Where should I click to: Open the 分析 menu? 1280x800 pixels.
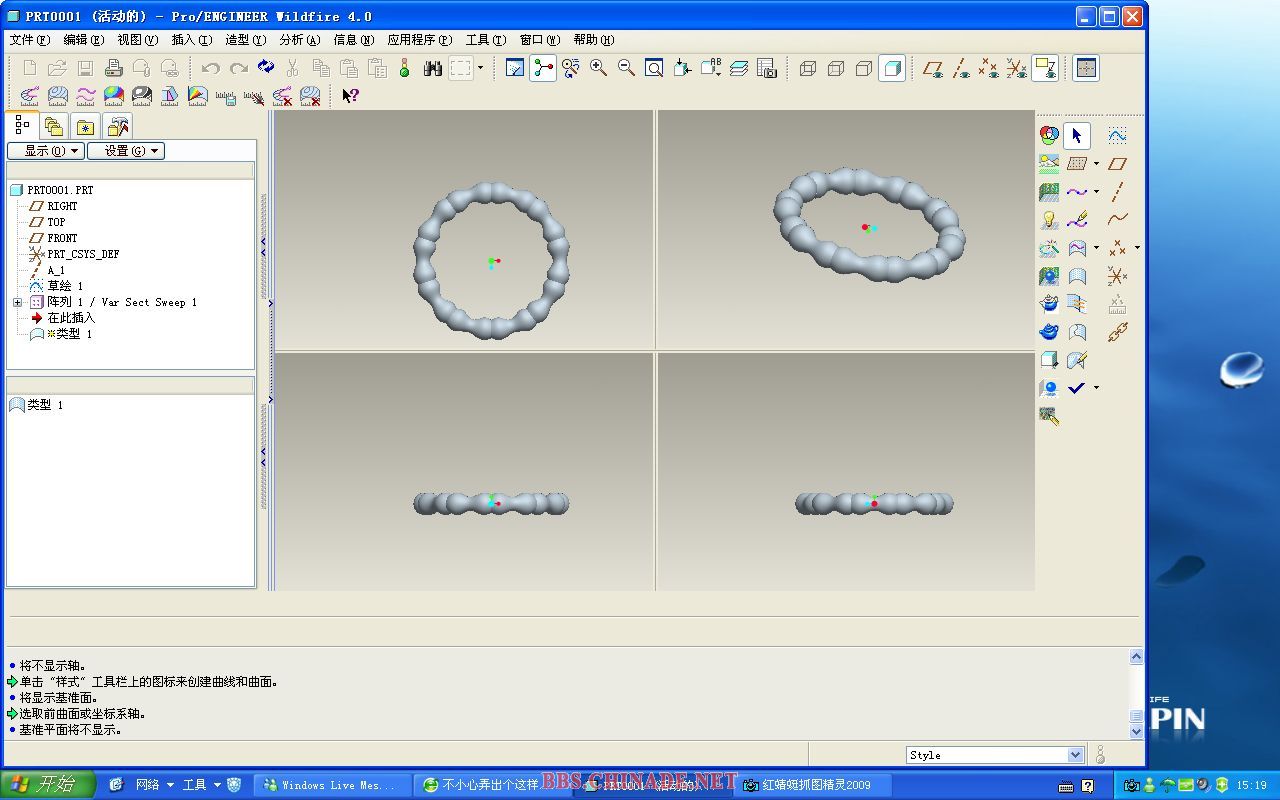pyautogui.click(x=299, y=40)
